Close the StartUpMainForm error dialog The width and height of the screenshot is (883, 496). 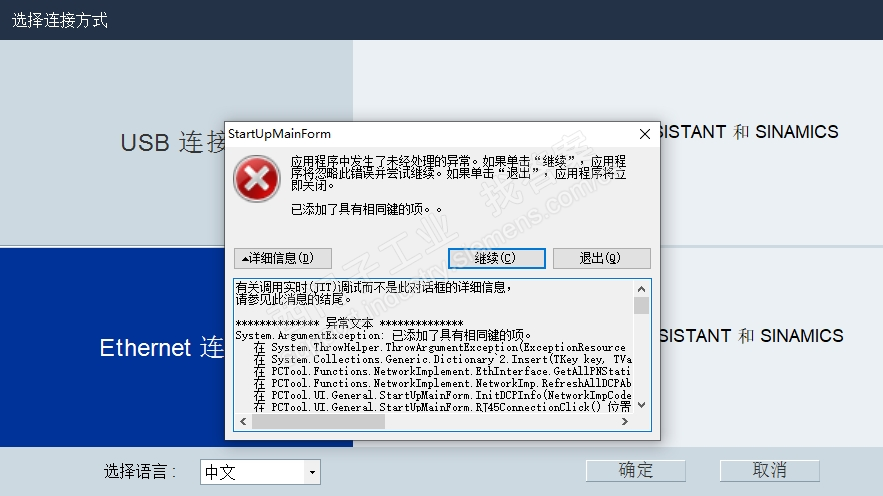click(645, 134)
